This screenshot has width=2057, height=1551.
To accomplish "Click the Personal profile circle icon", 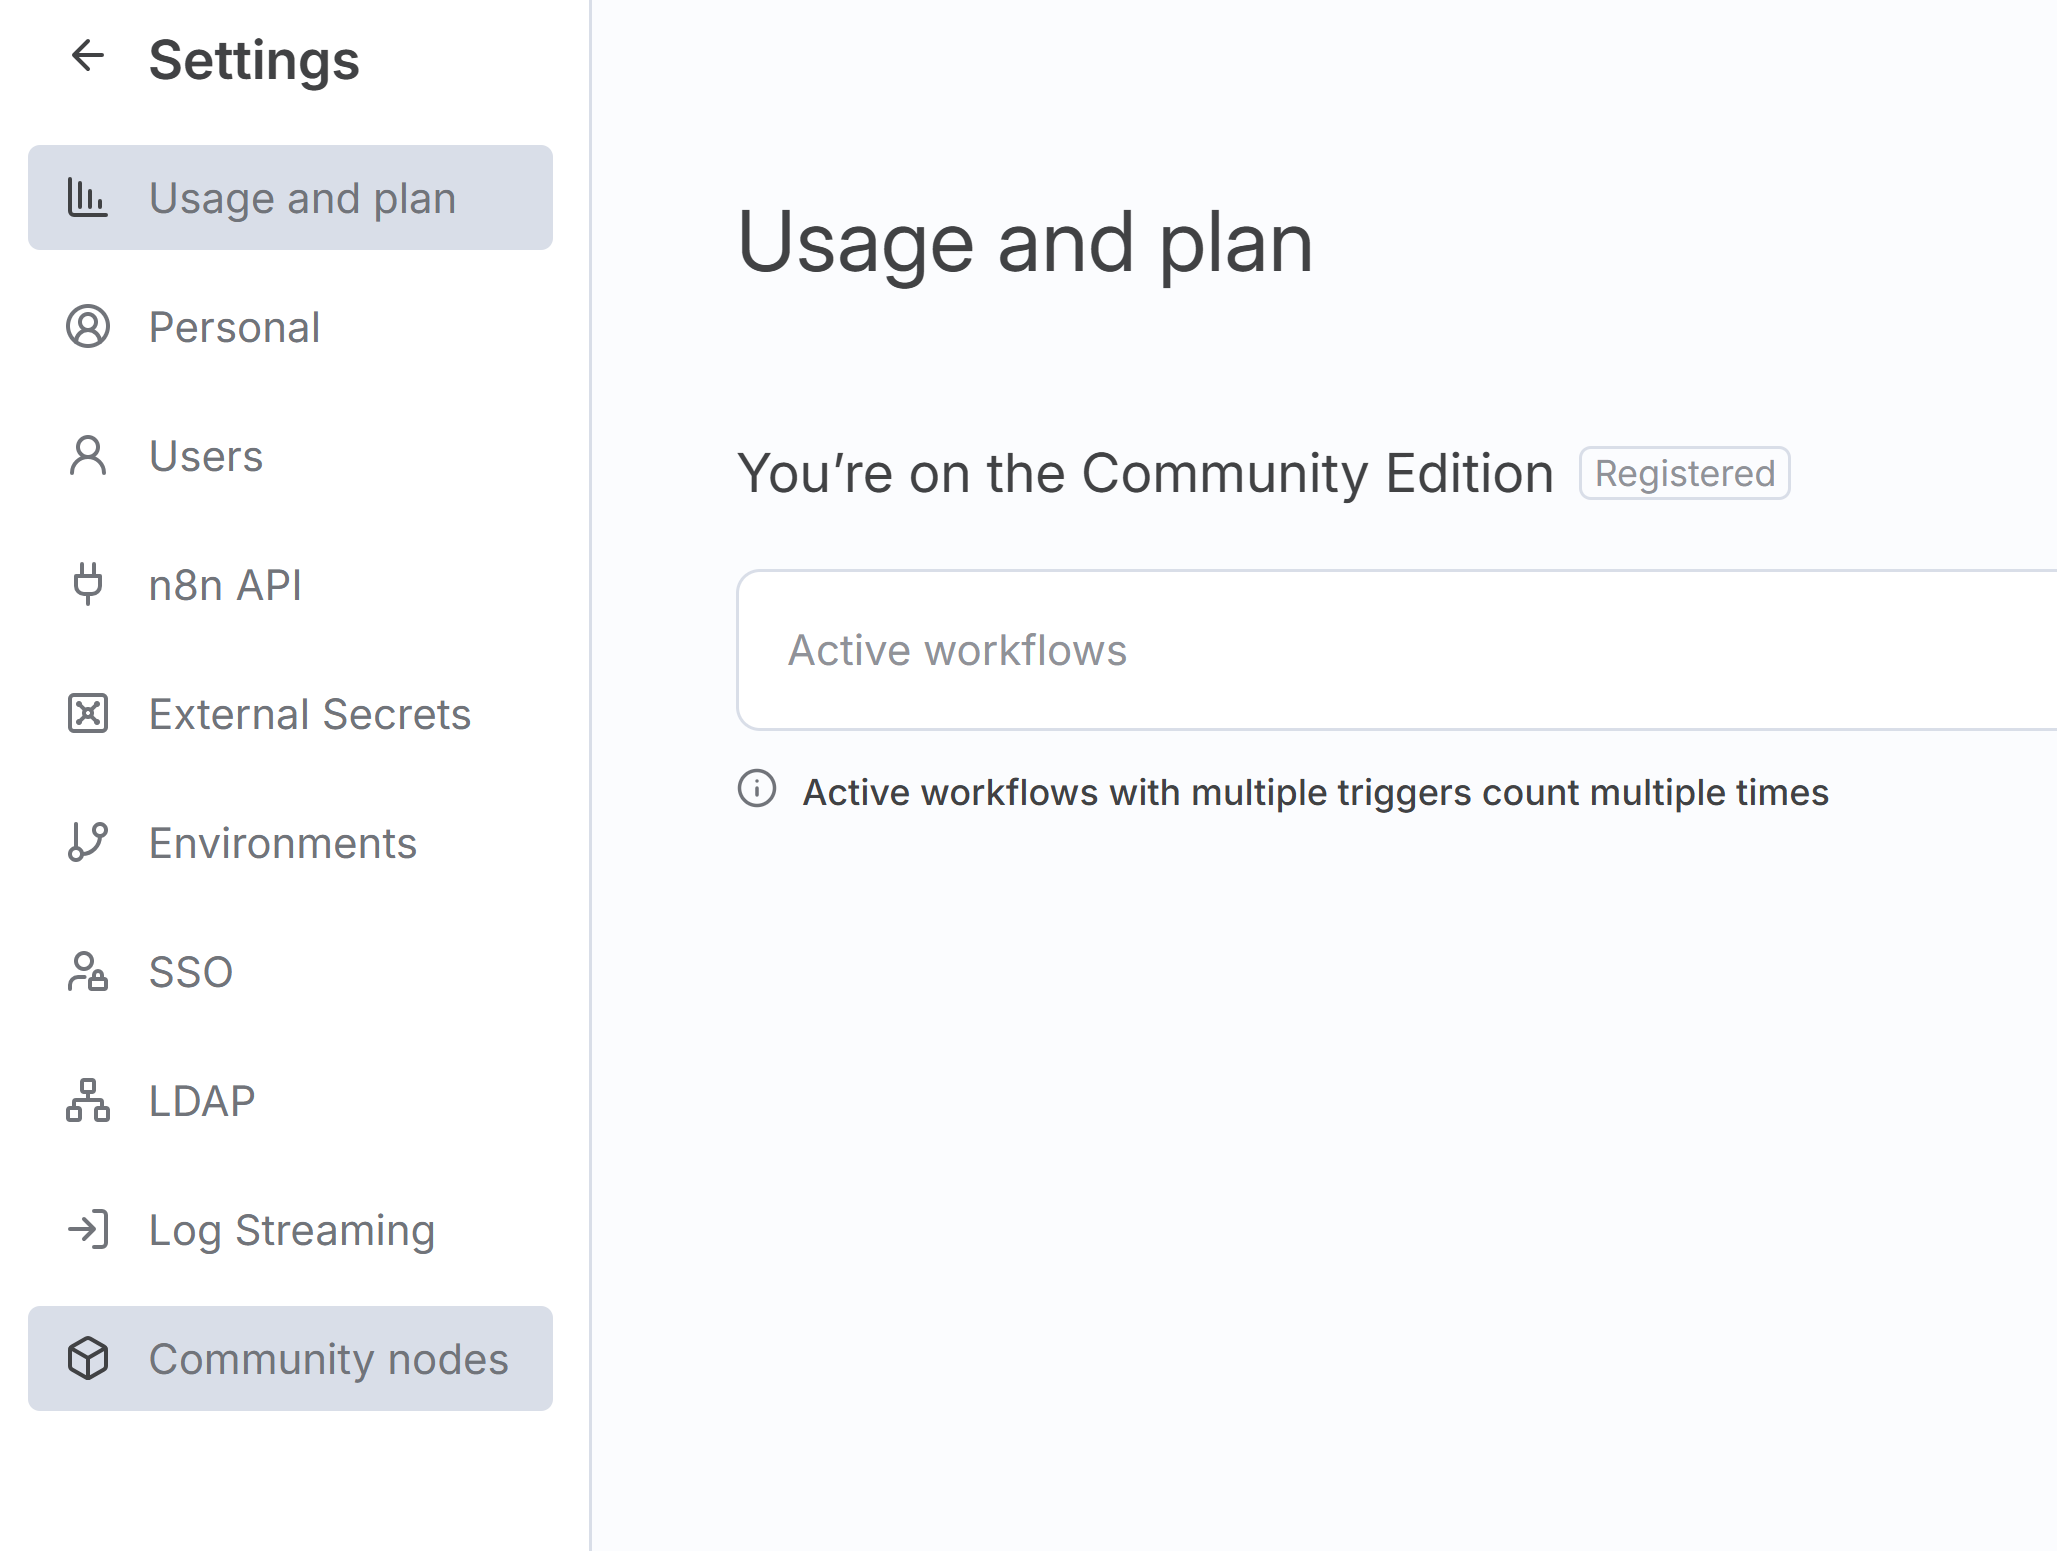I will [x=87, y=326].
